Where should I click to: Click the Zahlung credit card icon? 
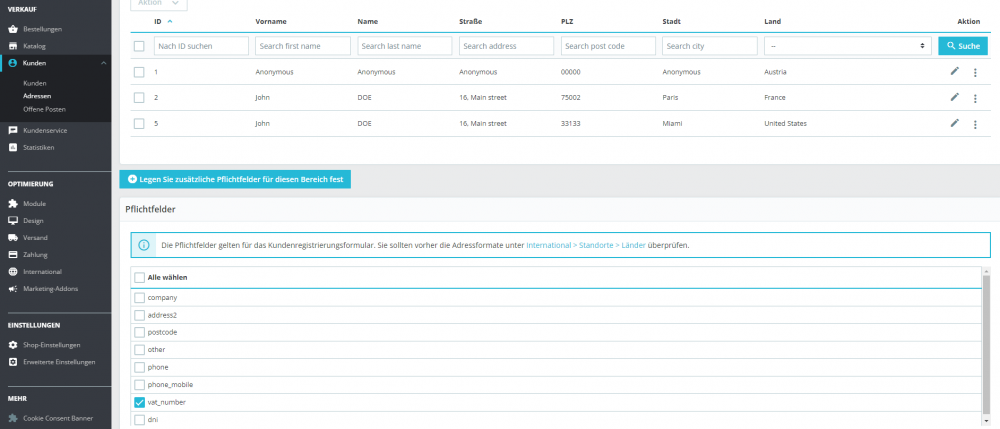click(x=12, y=254)
